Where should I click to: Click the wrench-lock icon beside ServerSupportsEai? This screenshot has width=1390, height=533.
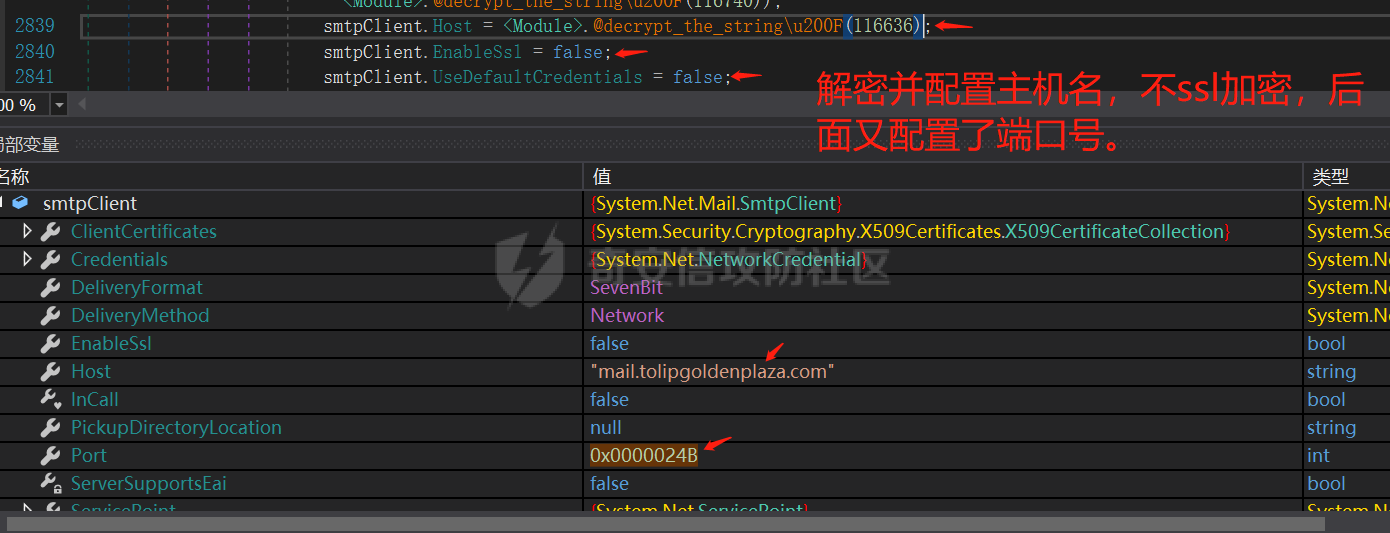click(50, 483)
